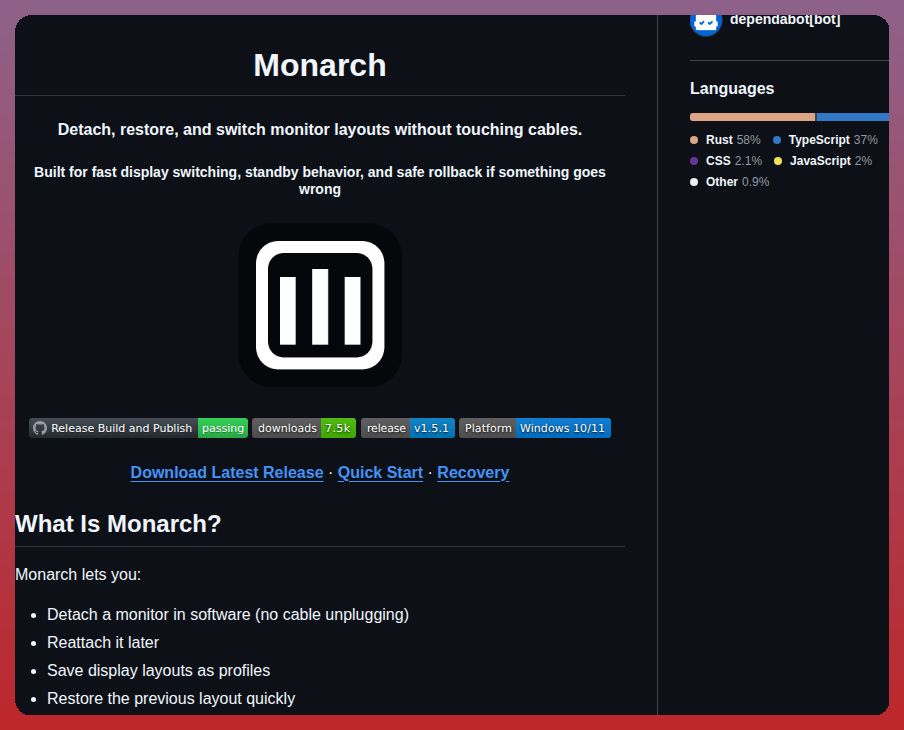The height and width of the screenshot is (730, 904).
Task: Jump to the Quick Start link
Action: point(380,472)
